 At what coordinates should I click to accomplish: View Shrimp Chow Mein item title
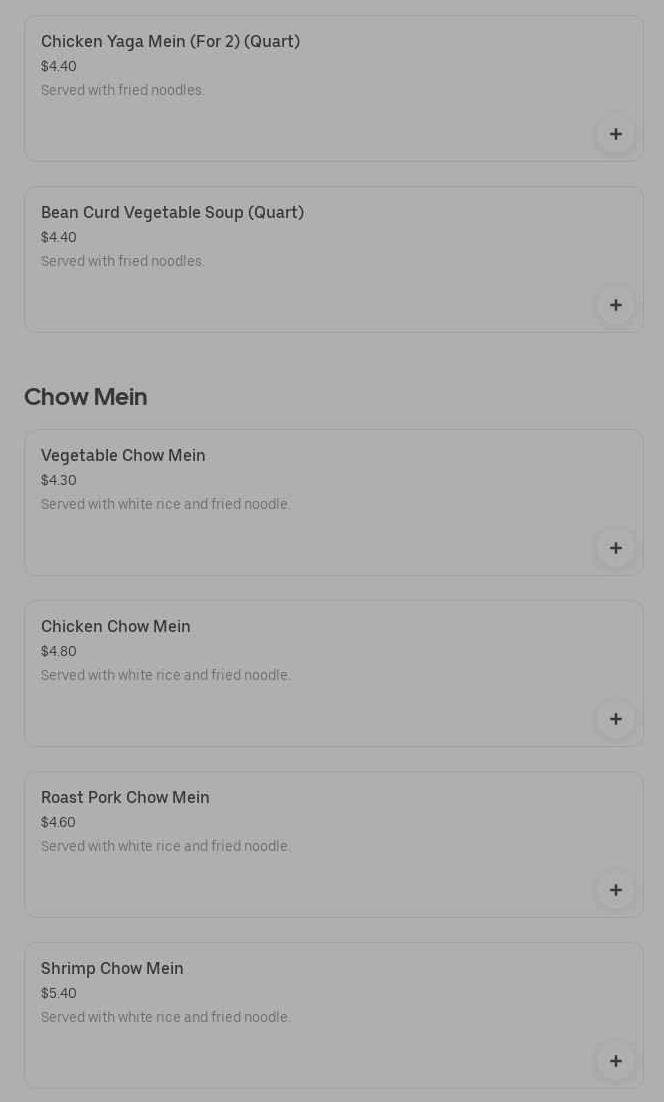pos(112,969)
